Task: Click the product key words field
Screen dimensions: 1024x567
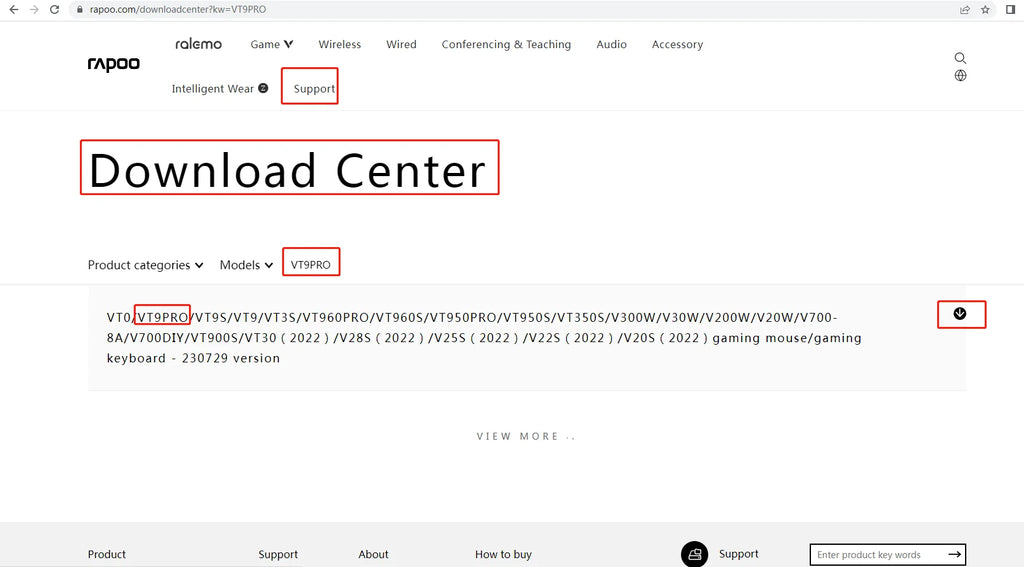Action: (877, 555)
